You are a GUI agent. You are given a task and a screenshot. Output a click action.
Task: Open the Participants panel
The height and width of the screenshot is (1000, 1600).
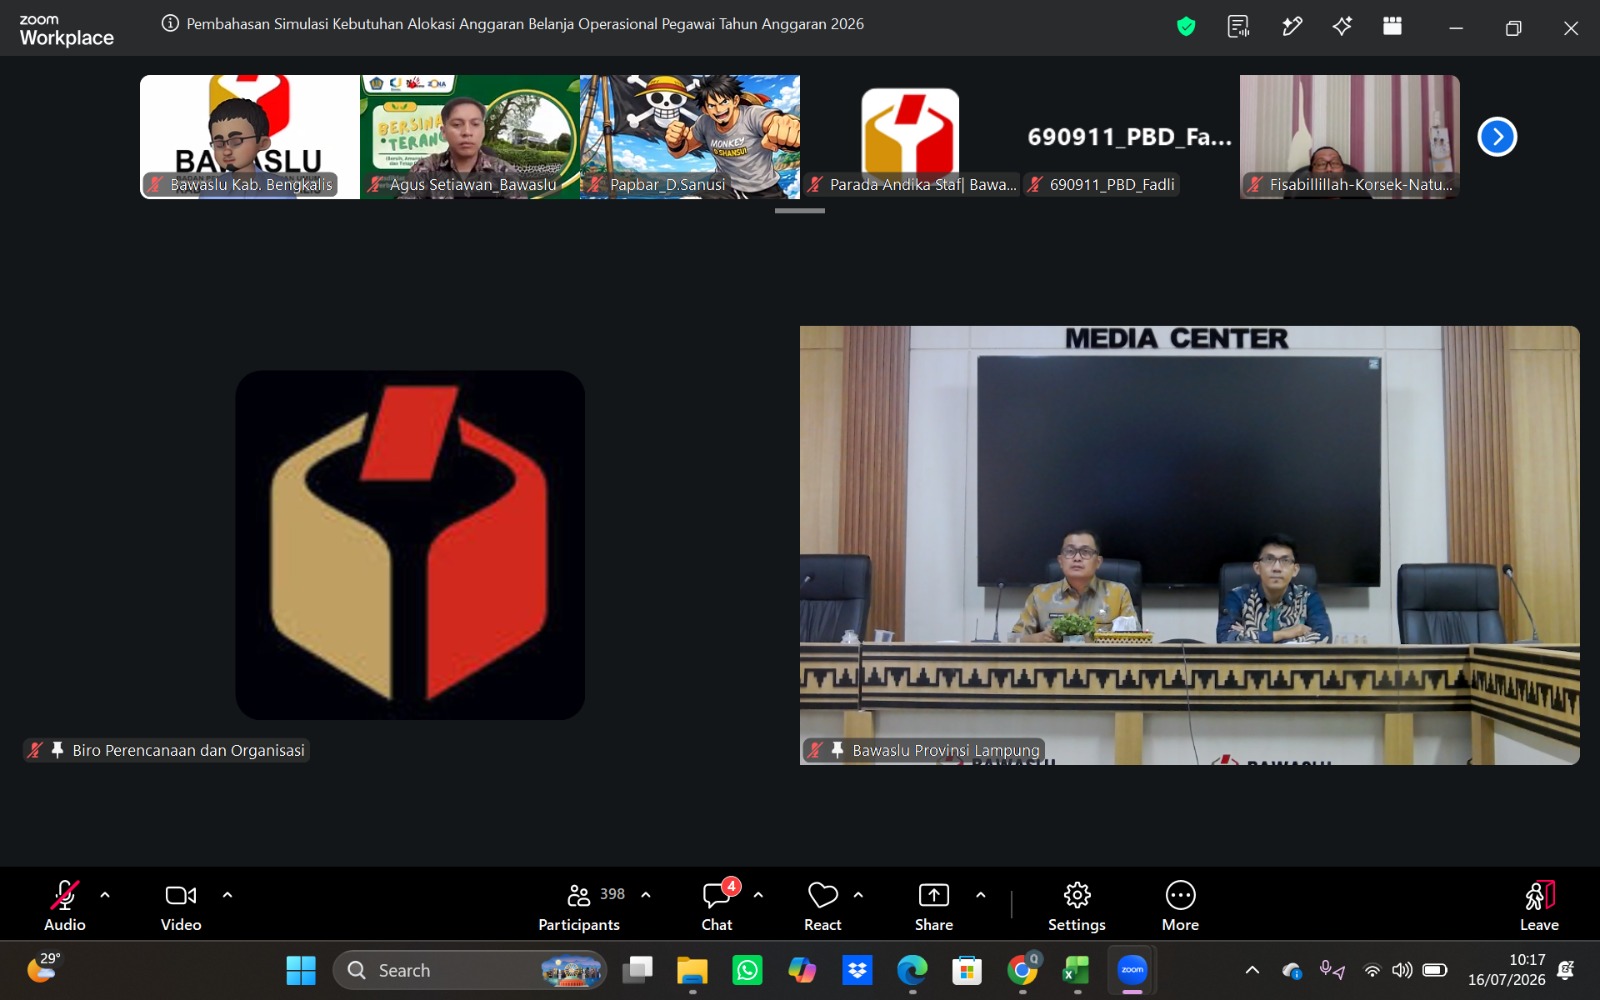pyautogui.click(x=579, y=906)
